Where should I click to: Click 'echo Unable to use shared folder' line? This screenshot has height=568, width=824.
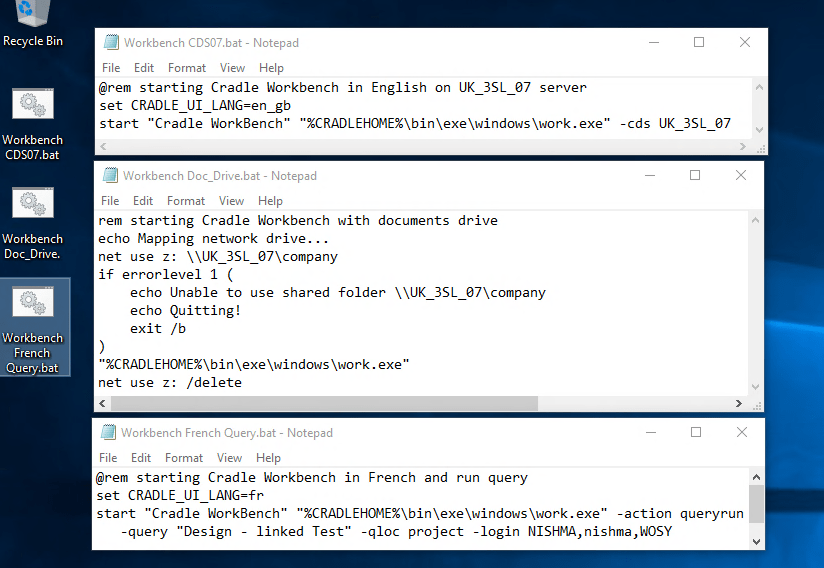(338, 292)
